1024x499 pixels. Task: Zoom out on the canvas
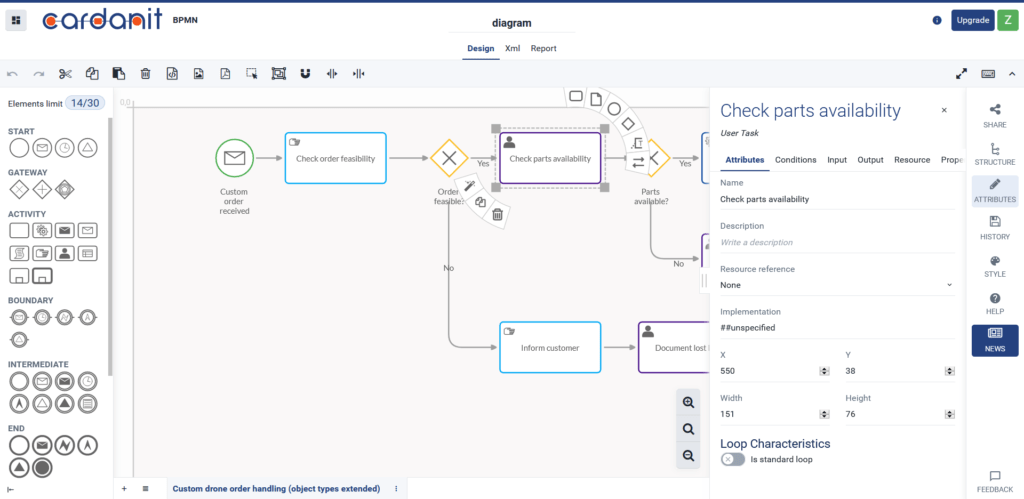(688, 455)
